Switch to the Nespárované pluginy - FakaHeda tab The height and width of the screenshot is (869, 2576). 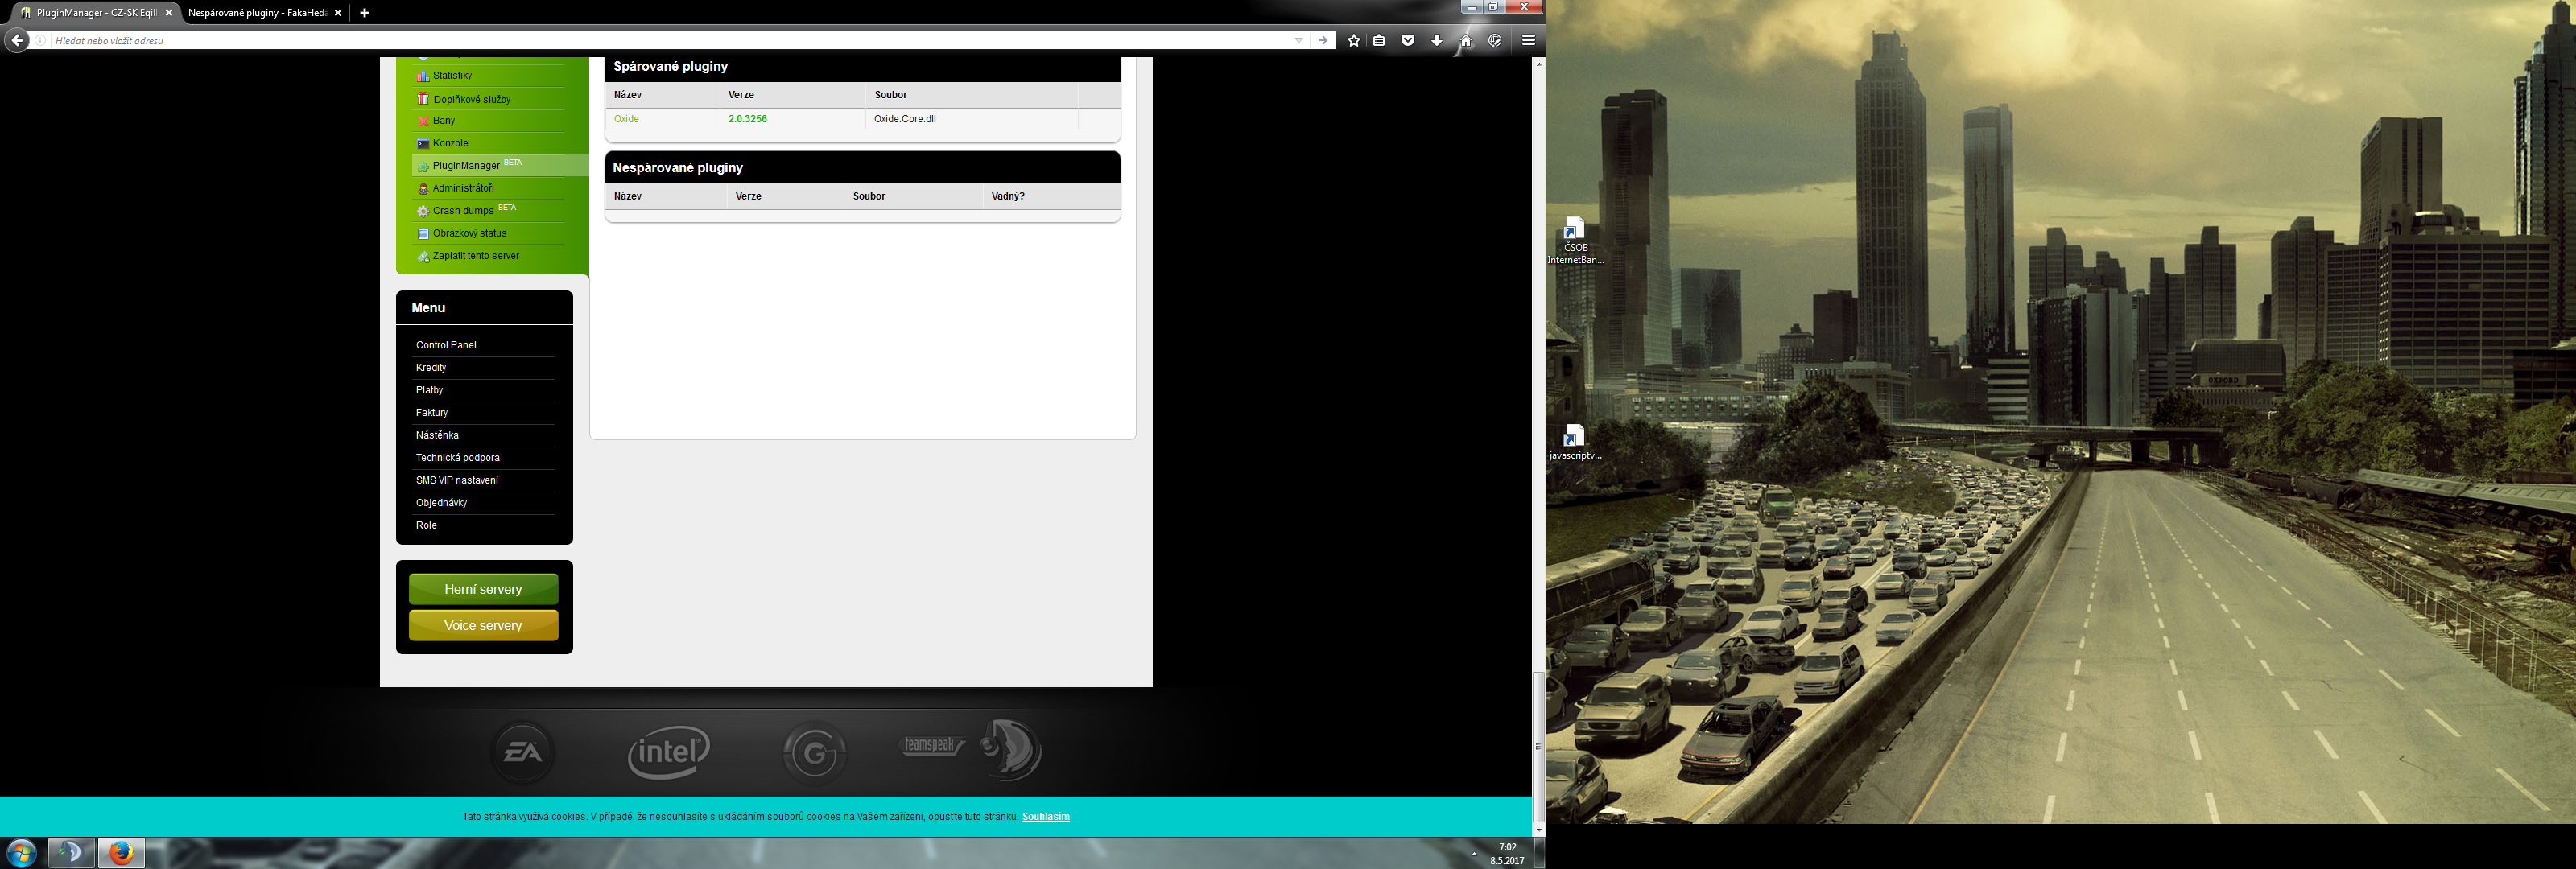[x=258, y=13]
